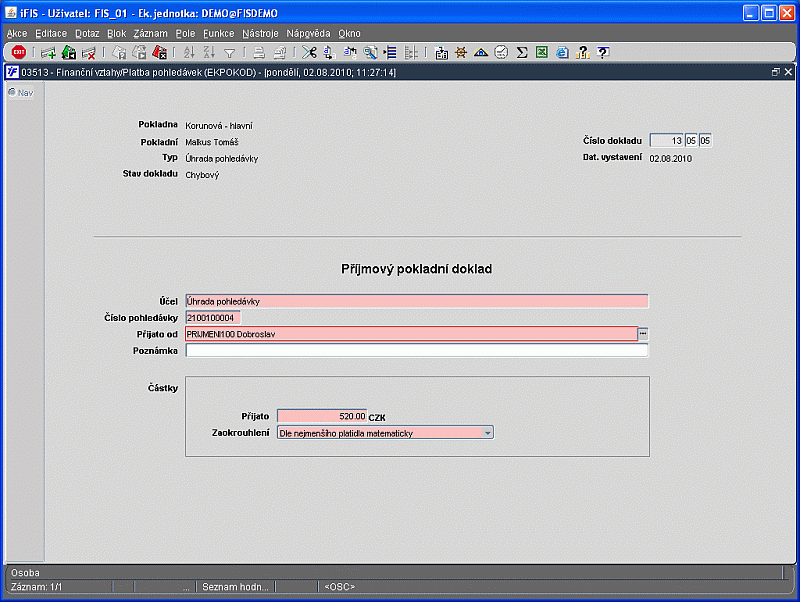Viewport: 800px width, 602px height.
Task: Click the empty Poznámka field
Action: [417, 350]
